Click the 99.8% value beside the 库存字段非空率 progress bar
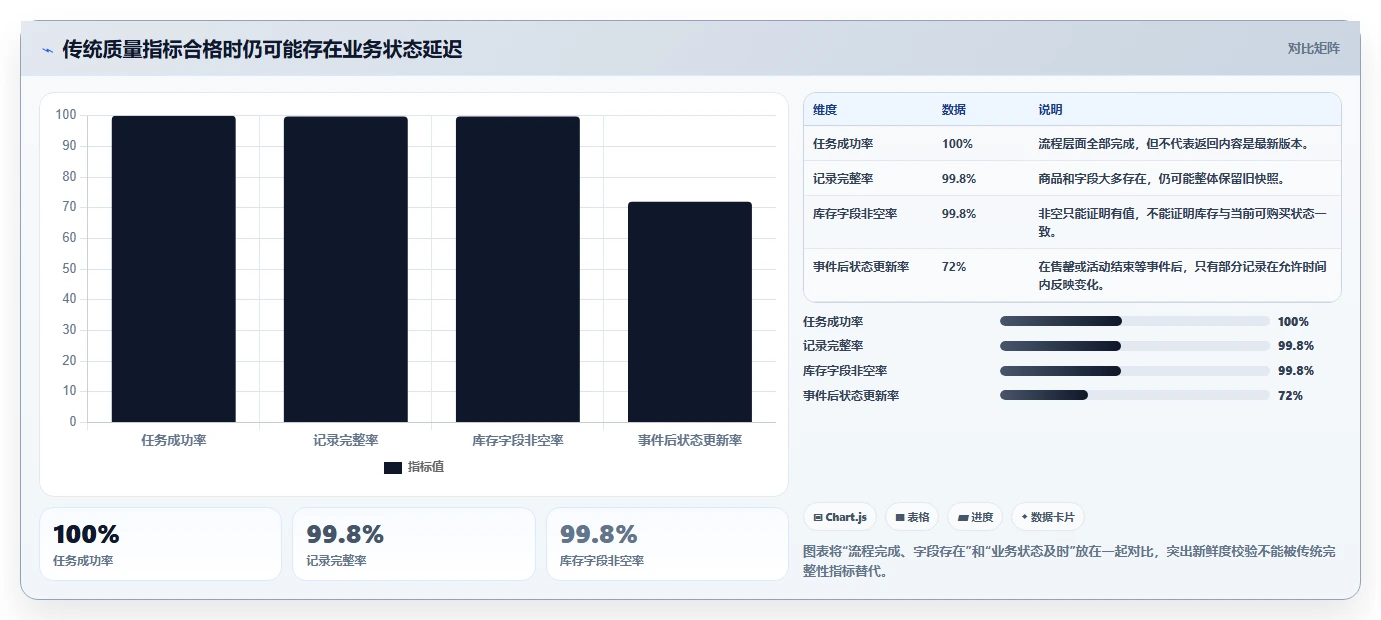This screenshot has width=1381, height=620. 1296,371
